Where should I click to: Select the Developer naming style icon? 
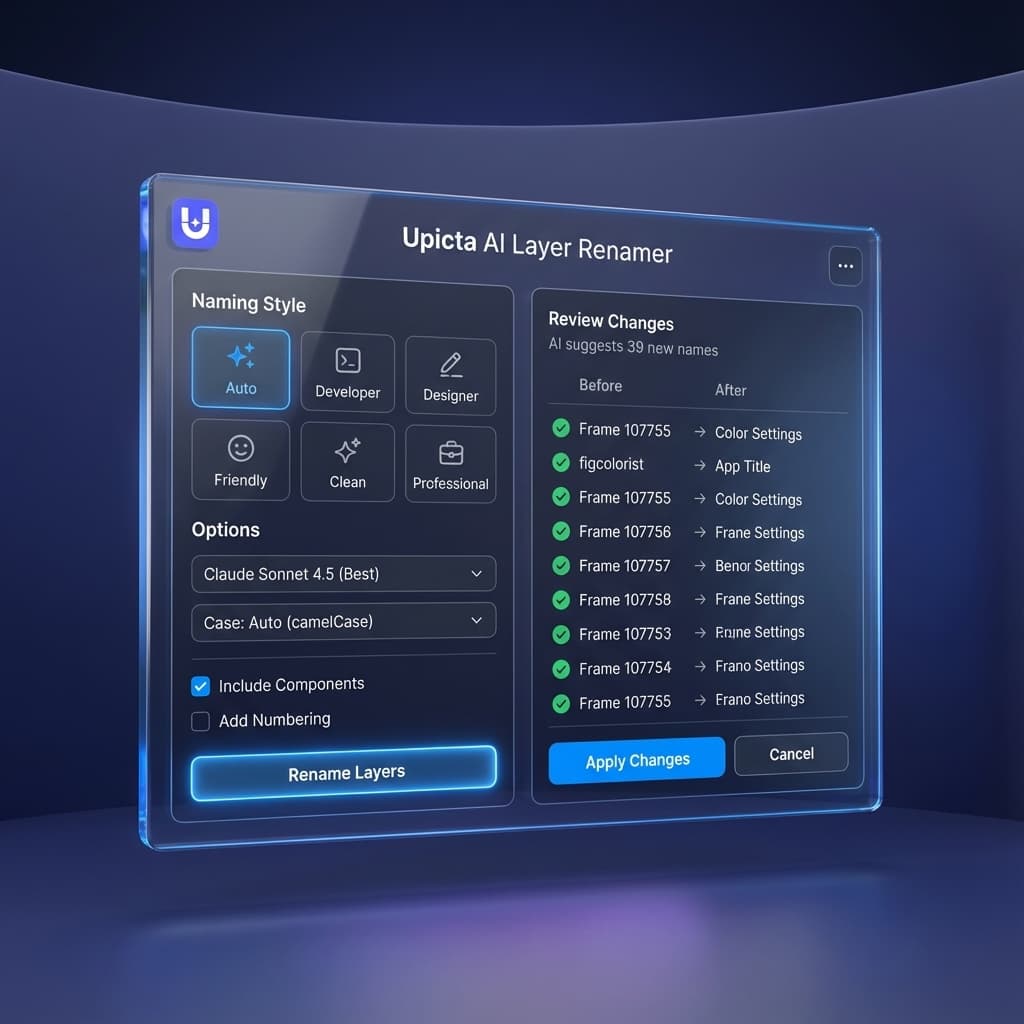347,374
